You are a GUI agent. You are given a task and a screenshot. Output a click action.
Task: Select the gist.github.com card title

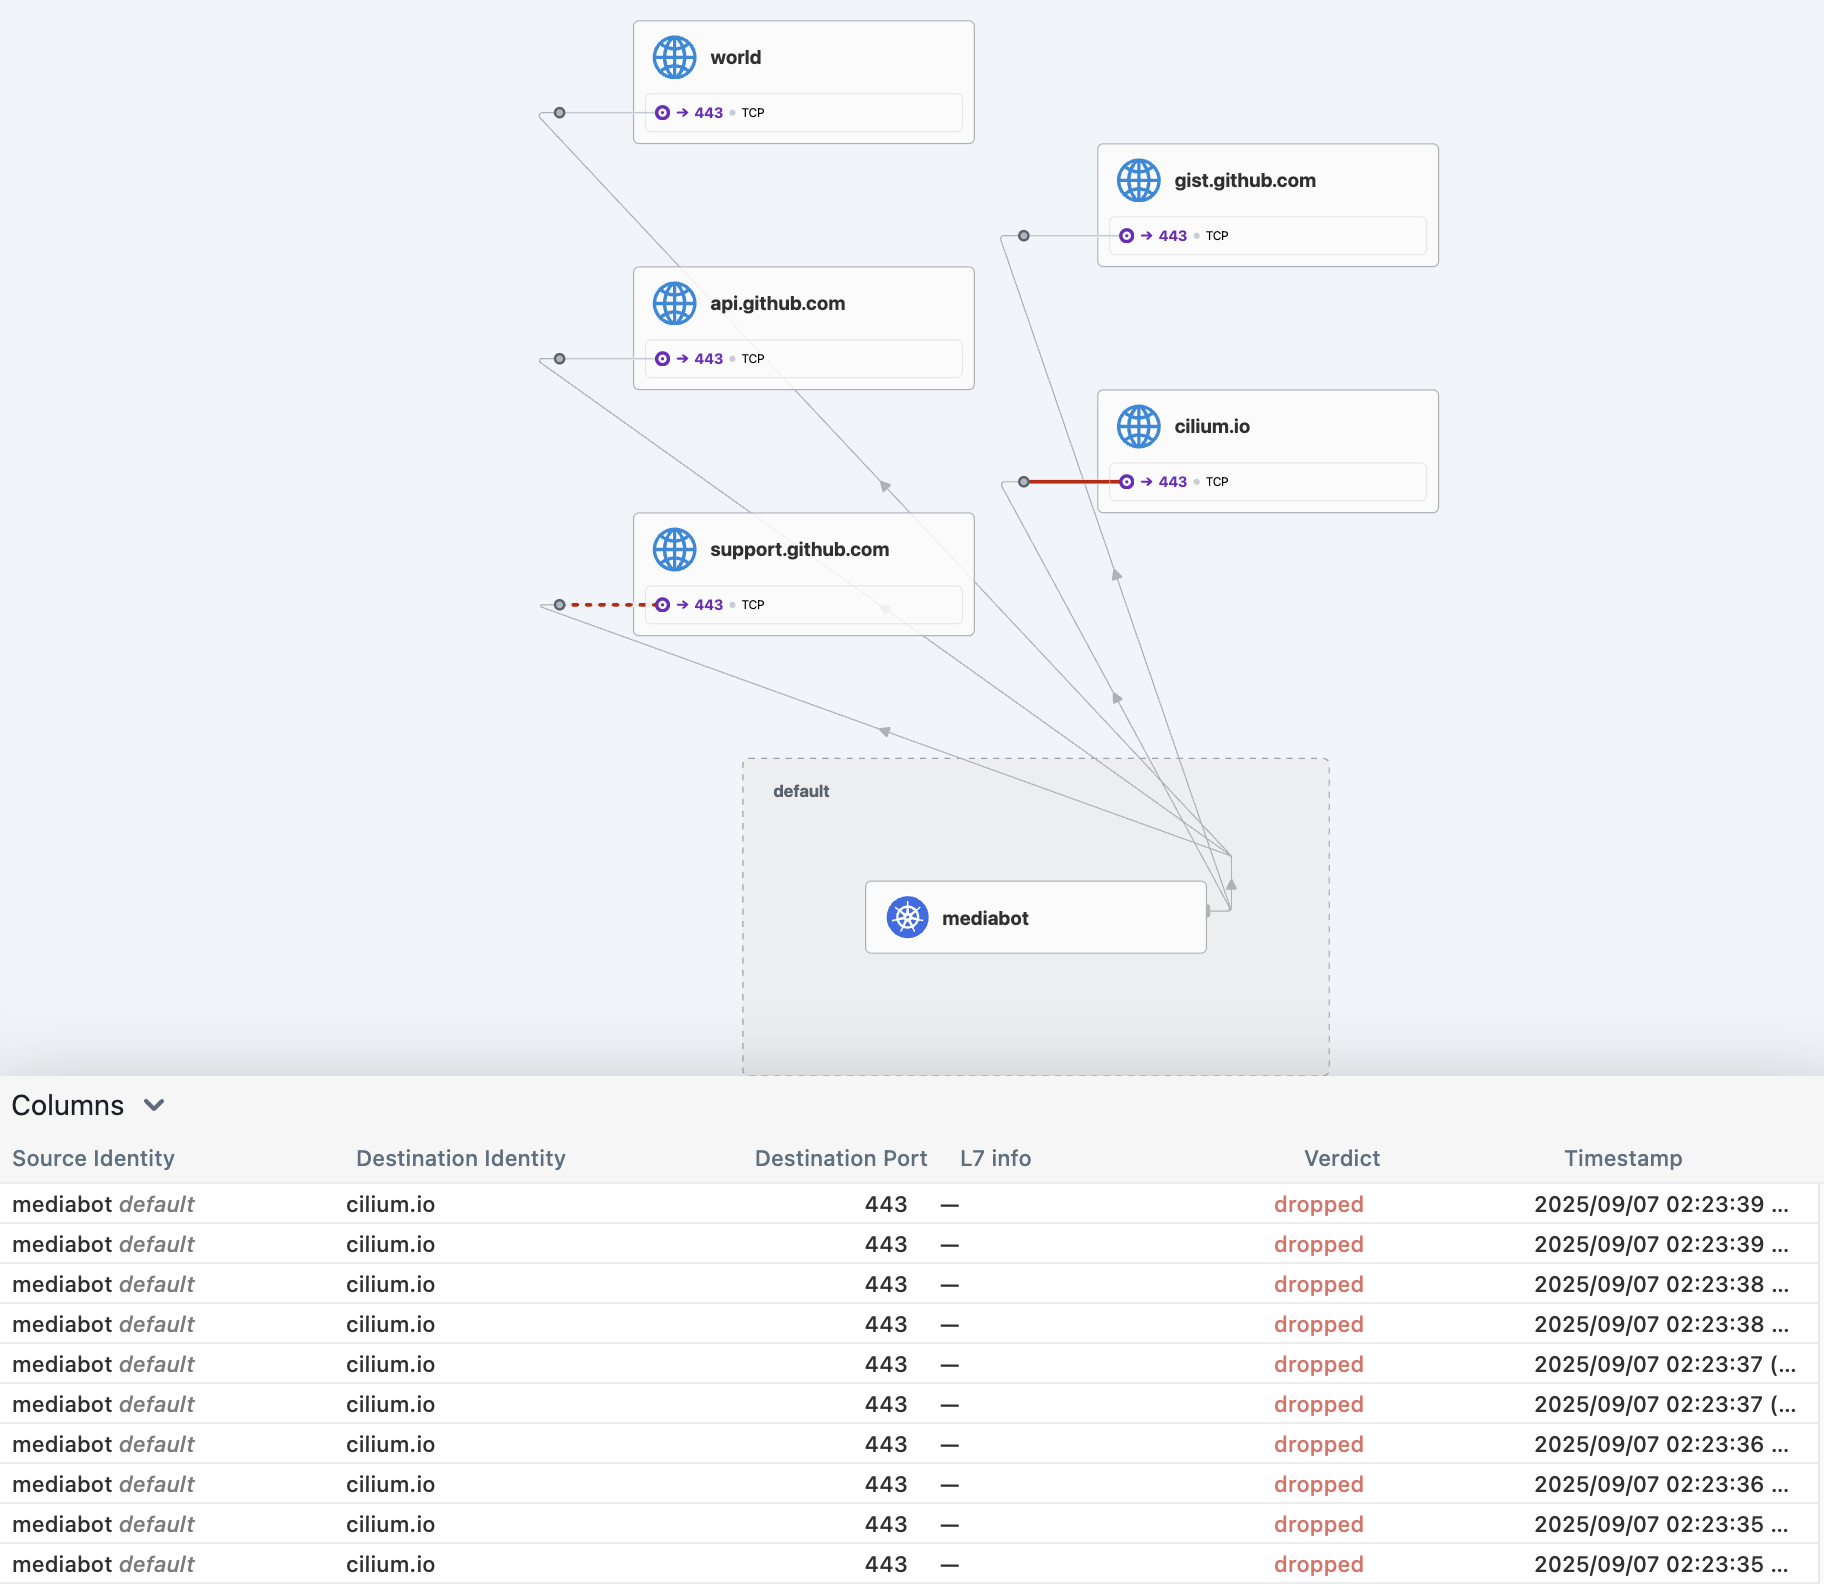coord(1245,180)
